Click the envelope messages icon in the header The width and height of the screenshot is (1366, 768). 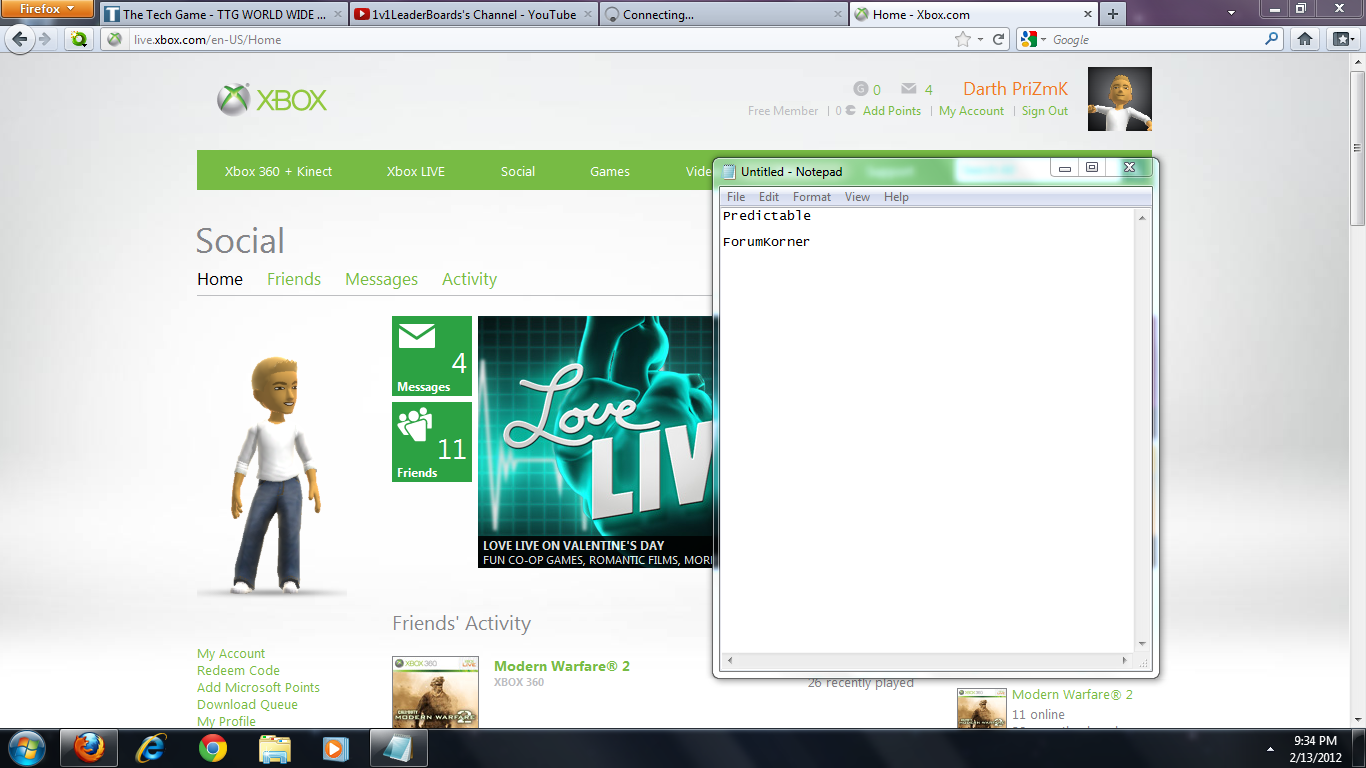tap(909, 88)
